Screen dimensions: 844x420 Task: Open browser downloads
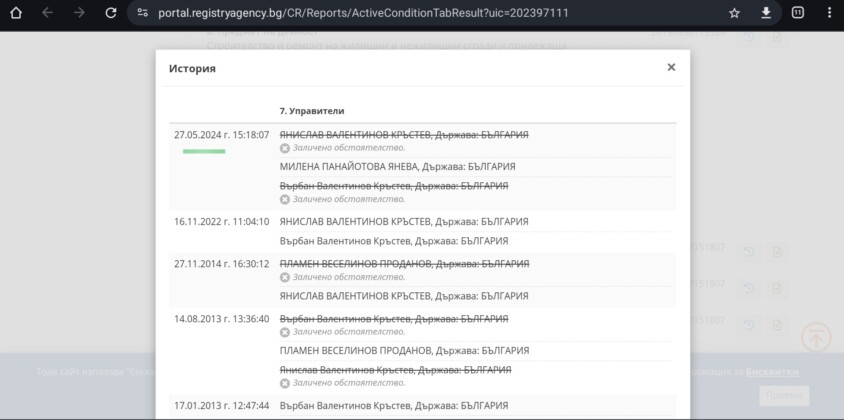pyautogui.click(x=766, y=13)
